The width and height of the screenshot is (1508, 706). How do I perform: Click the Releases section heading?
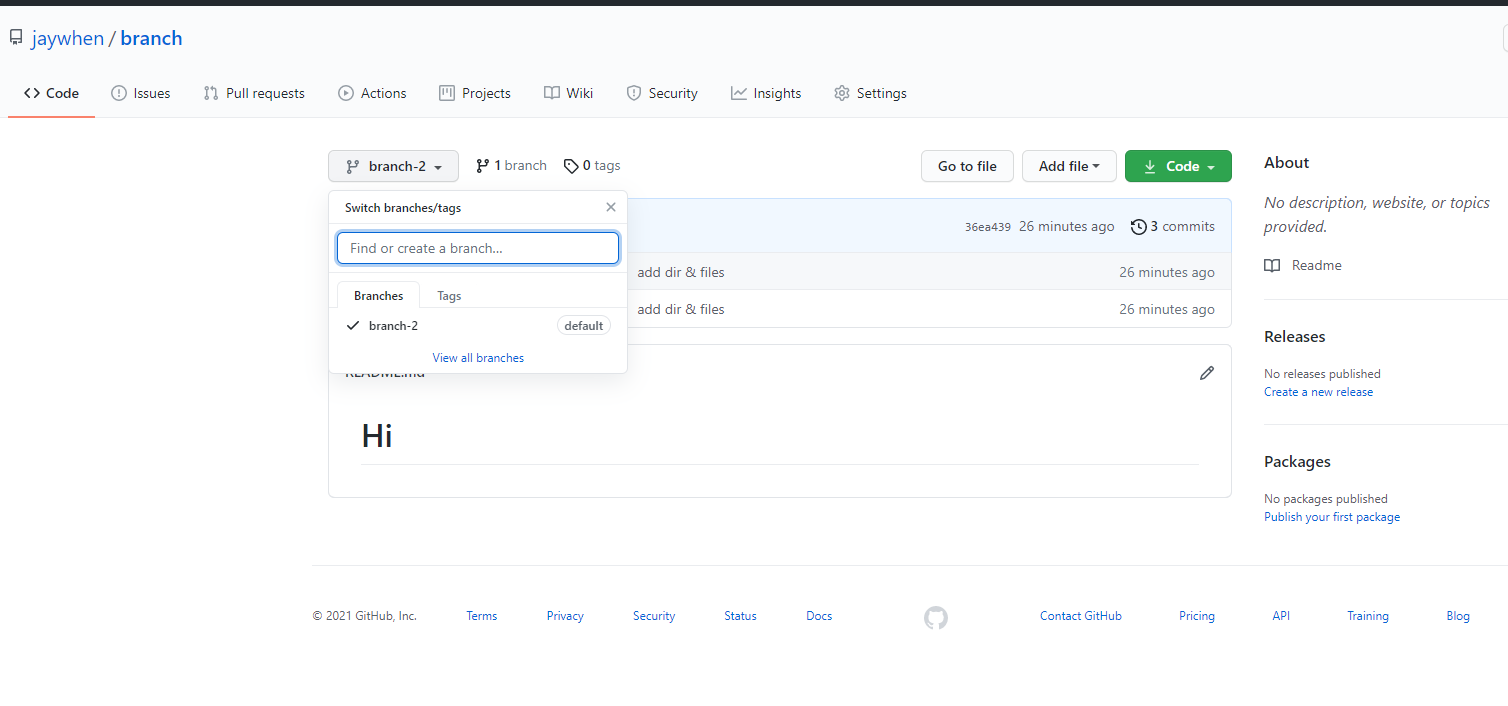1295,337
